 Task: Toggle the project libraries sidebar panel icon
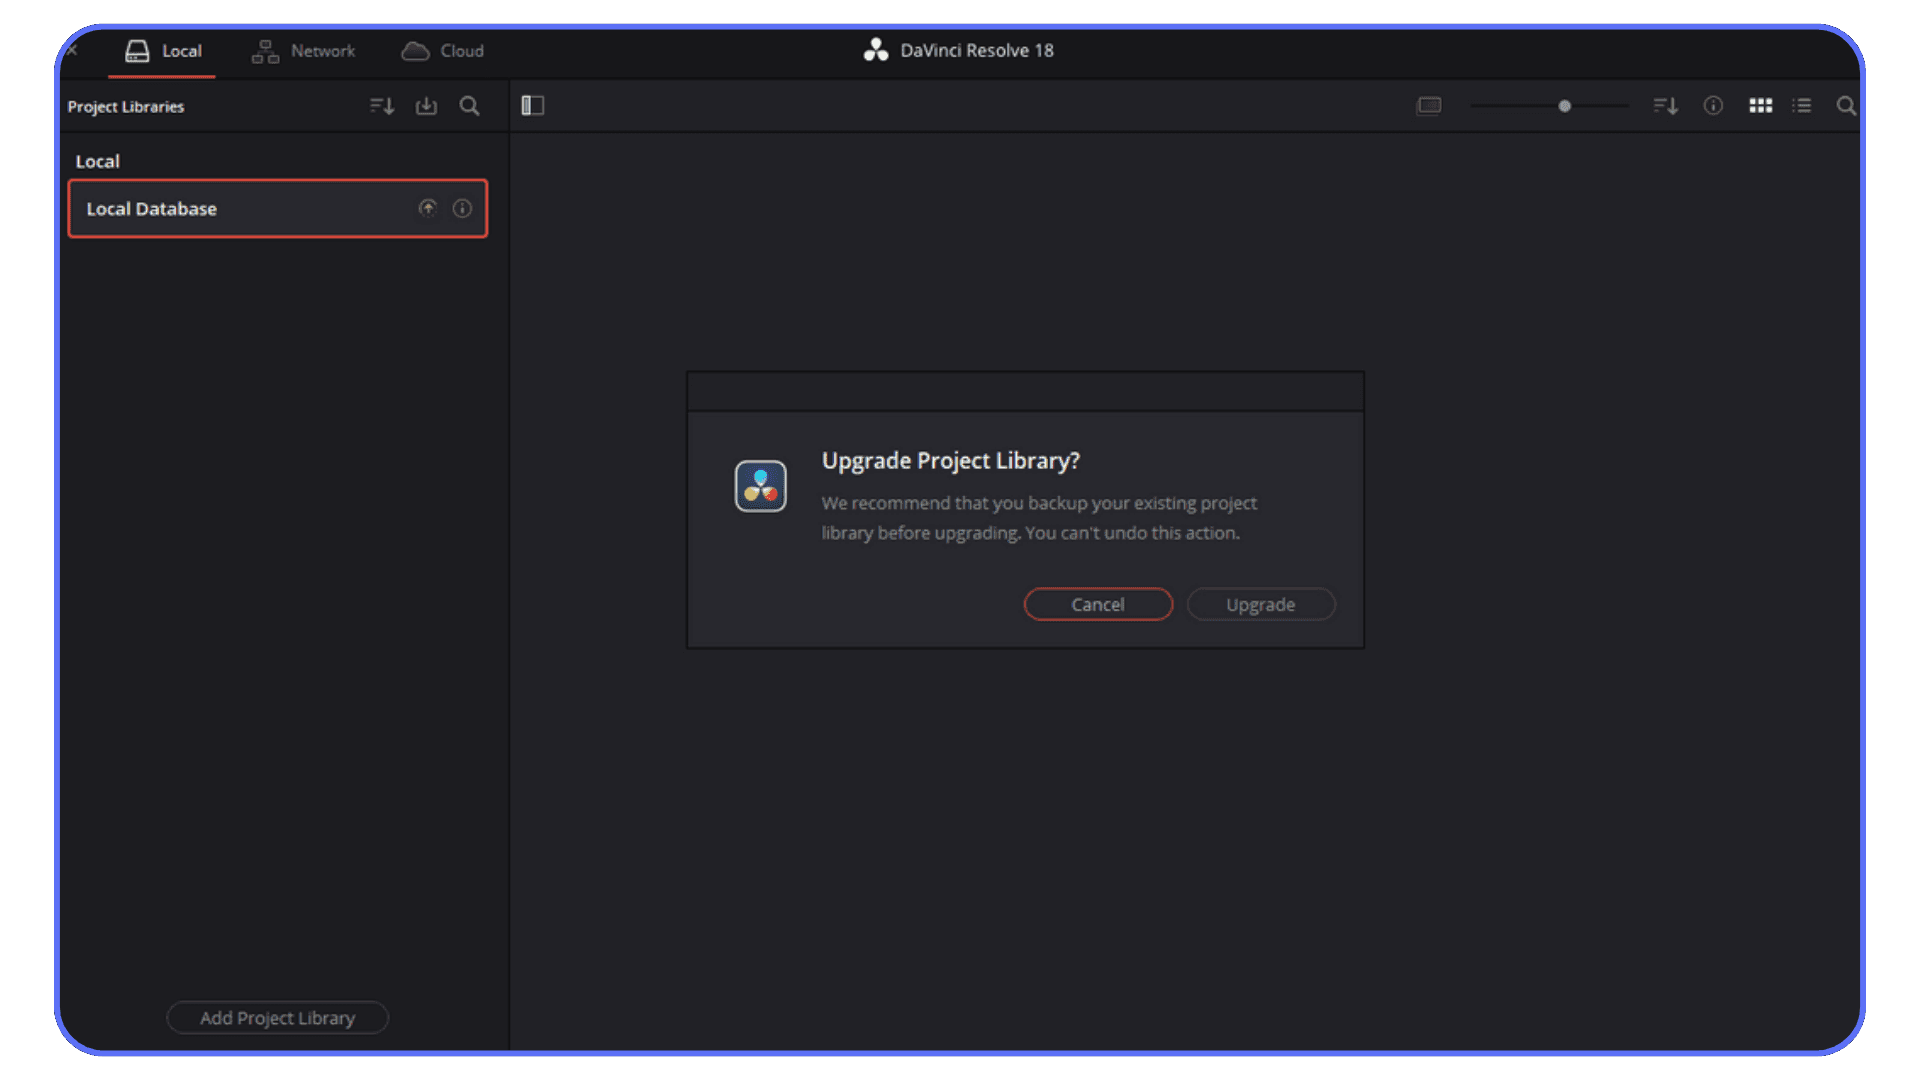tap(533, 106)
